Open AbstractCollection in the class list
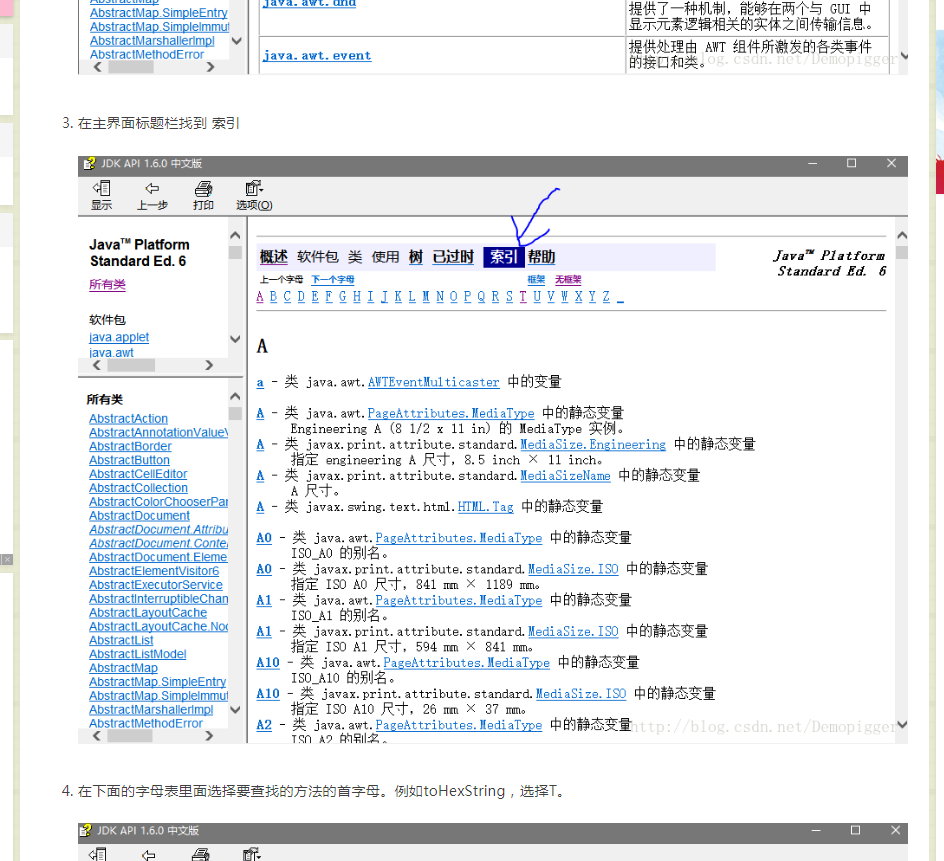The height and width of the screenshot is (861, 944). tap(138, 488)
